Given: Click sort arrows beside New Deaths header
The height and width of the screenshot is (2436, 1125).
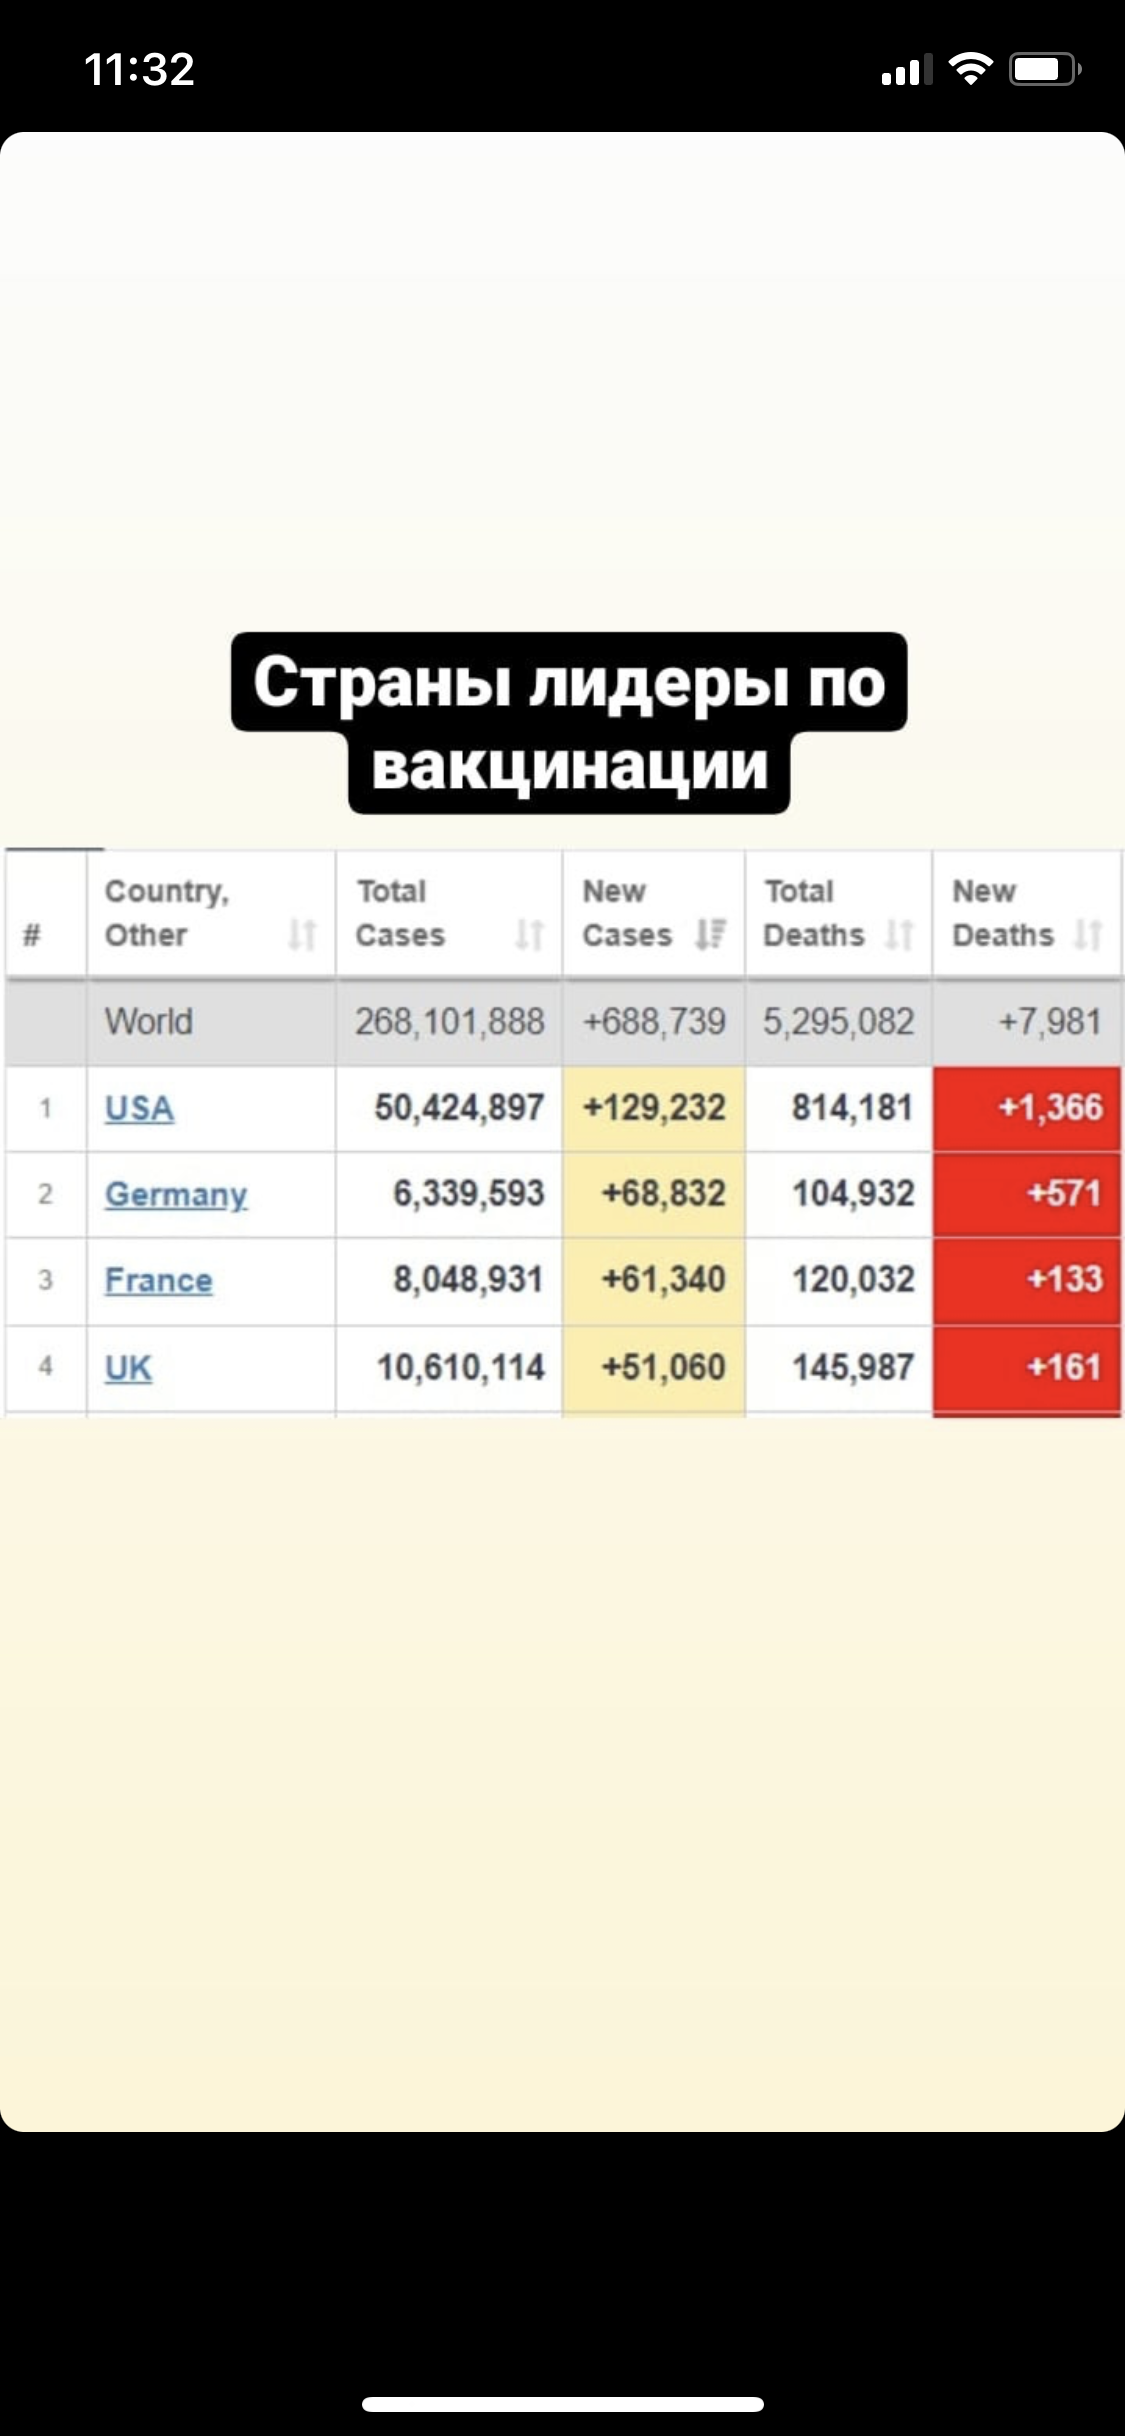Looking at the screenshot, I should tap(1088, 935).
